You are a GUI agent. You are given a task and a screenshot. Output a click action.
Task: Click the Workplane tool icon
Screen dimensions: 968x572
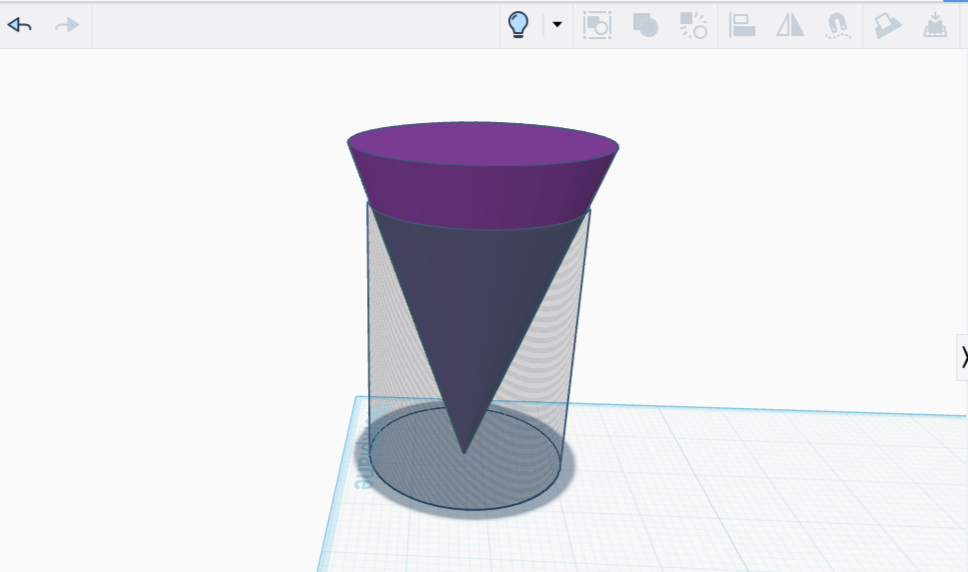(887, 26)
